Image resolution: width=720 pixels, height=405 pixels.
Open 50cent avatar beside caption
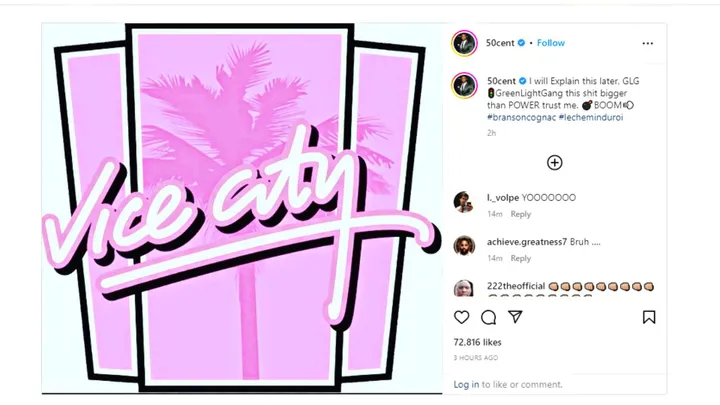[464, 85]
